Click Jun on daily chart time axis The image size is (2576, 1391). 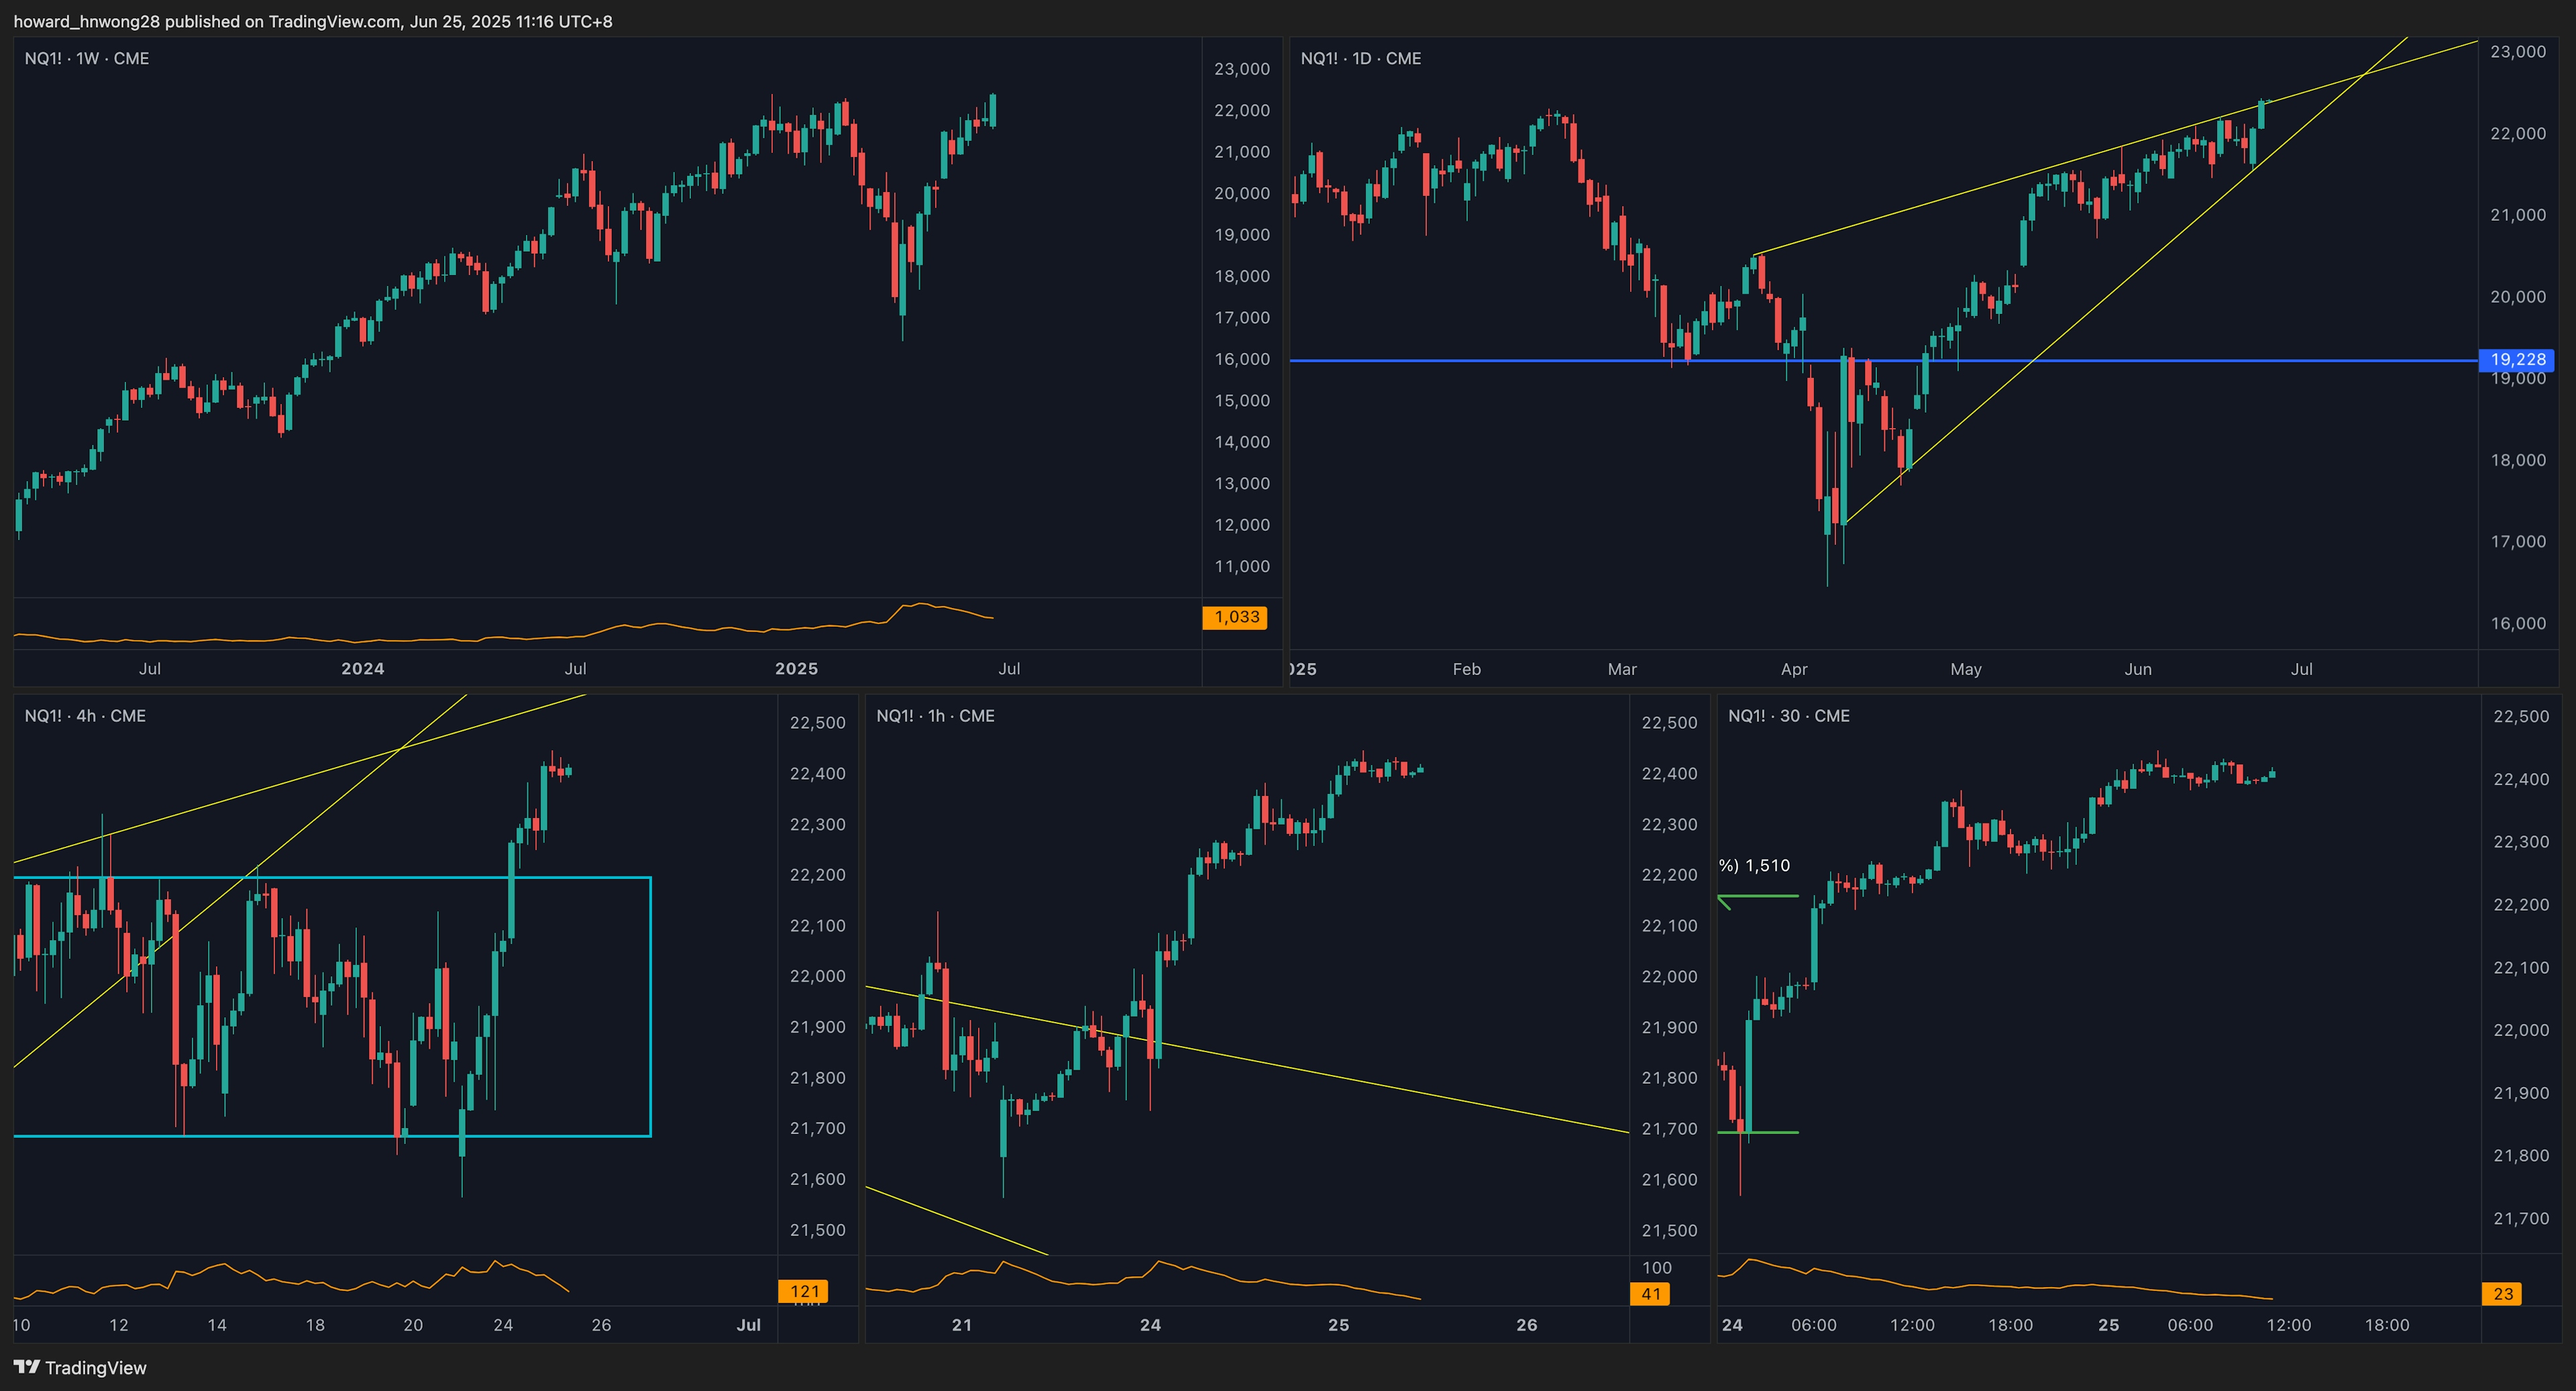(2138, 669)
